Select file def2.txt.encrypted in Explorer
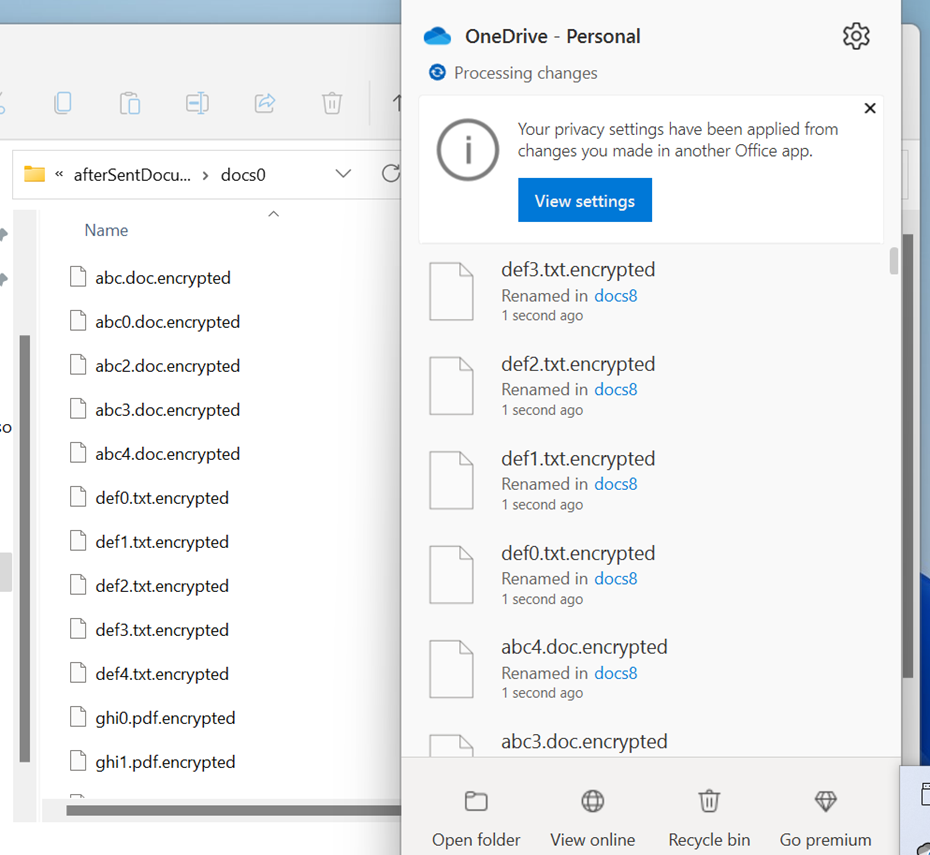 tap(162, 585)
